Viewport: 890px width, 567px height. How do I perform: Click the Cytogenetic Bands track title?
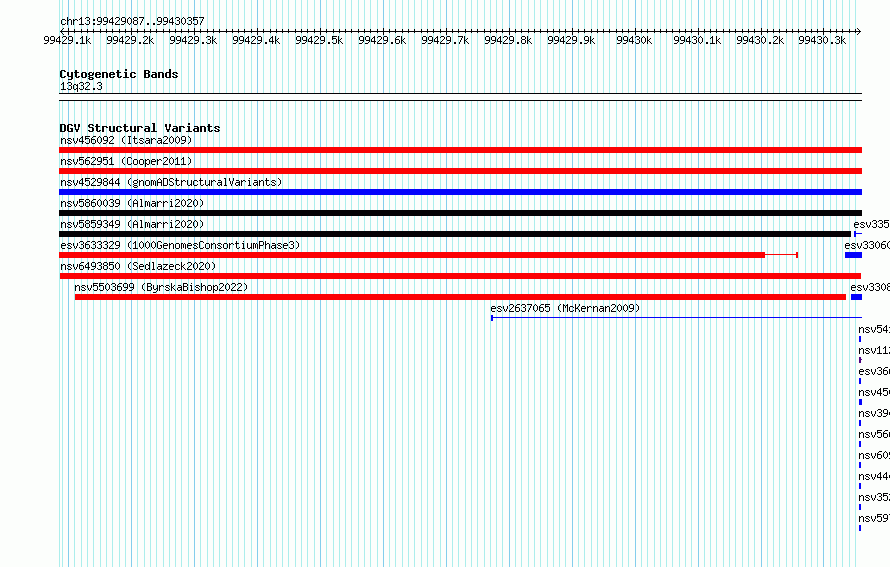point(119,74)
